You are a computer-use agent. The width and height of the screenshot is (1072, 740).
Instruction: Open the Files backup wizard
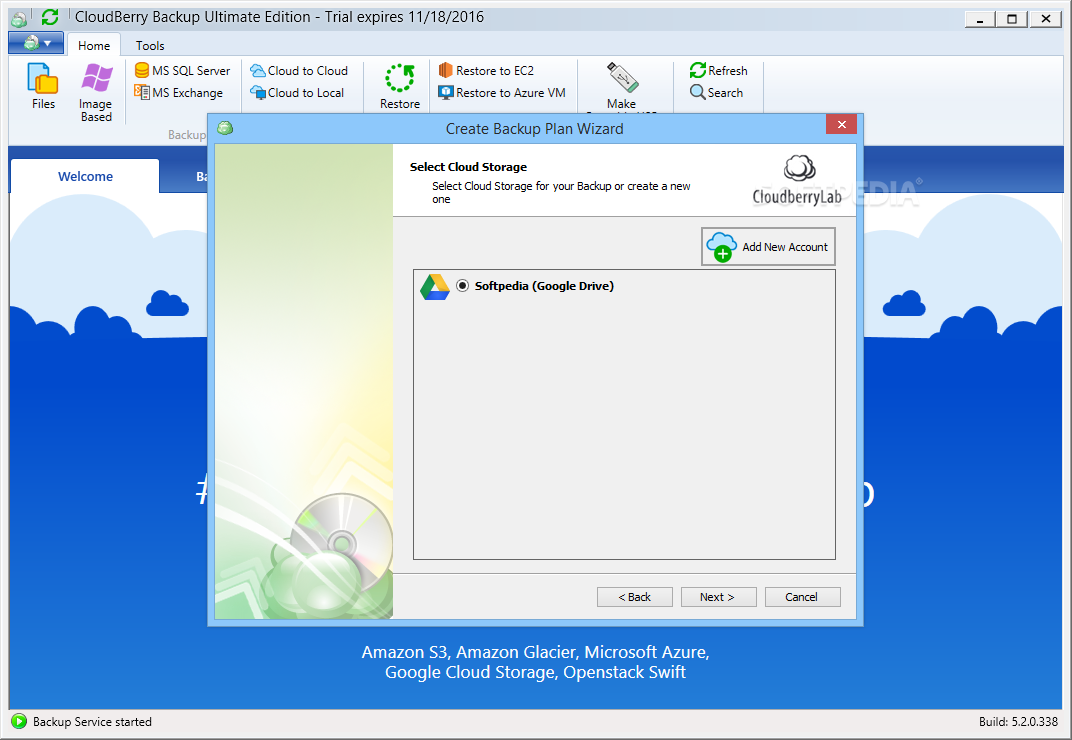click(43, 86)
